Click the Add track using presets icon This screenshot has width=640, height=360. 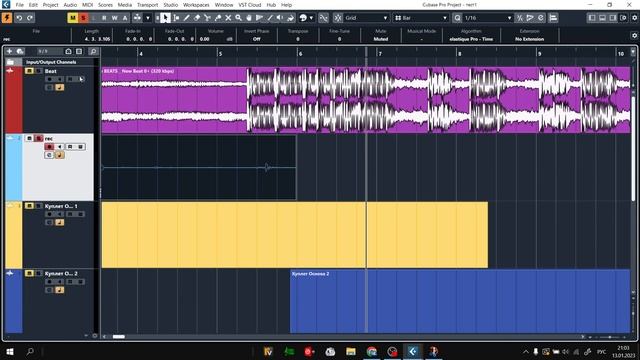(20, 51)
